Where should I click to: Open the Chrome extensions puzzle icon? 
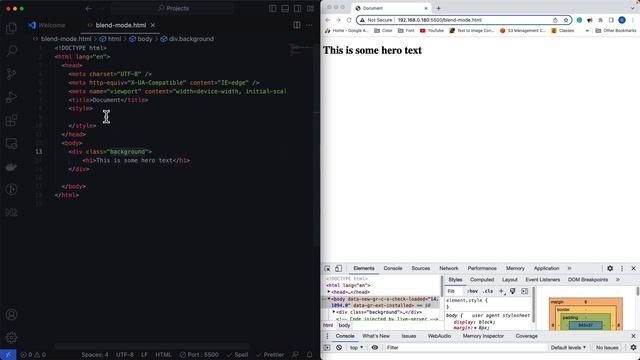(600, 20)
